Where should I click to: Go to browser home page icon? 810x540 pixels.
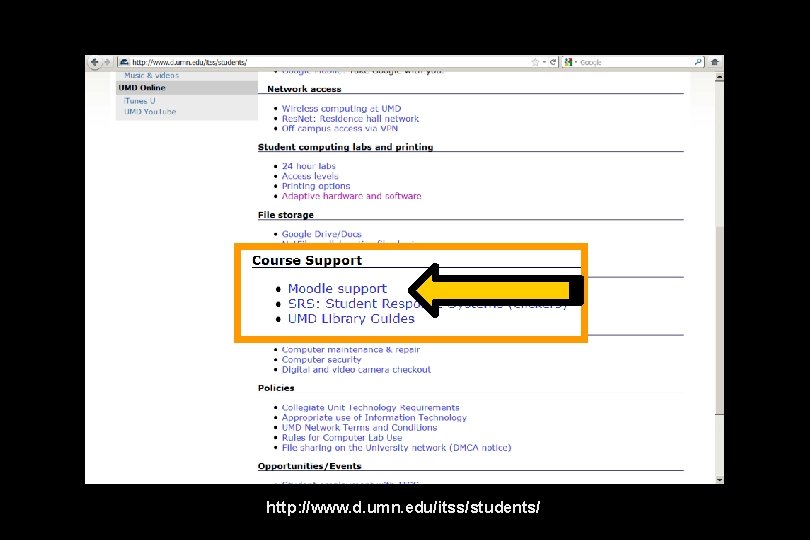[x=715, y=62]
